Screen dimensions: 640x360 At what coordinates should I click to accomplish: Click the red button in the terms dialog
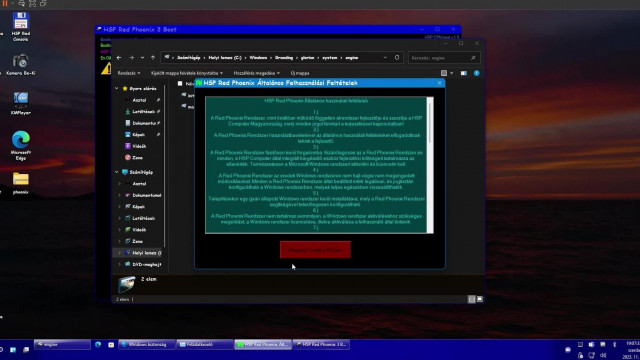coord(315,249)
